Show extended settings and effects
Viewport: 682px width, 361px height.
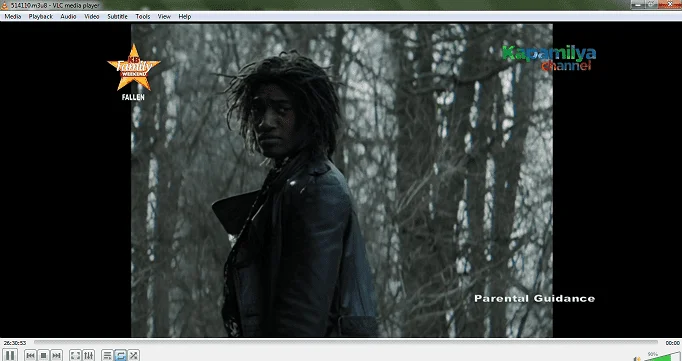(88, 355)
